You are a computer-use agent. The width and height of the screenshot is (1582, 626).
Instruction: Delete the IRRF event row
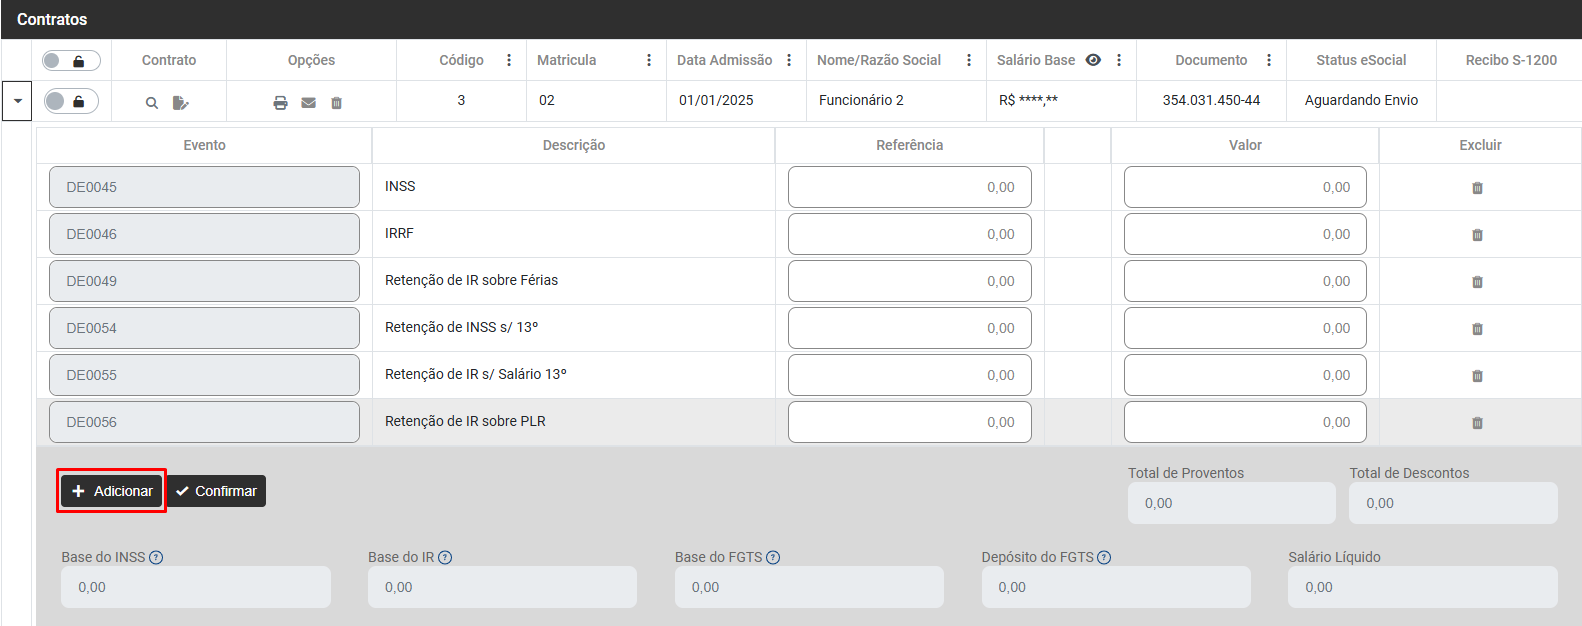(x=1477, y=235)
